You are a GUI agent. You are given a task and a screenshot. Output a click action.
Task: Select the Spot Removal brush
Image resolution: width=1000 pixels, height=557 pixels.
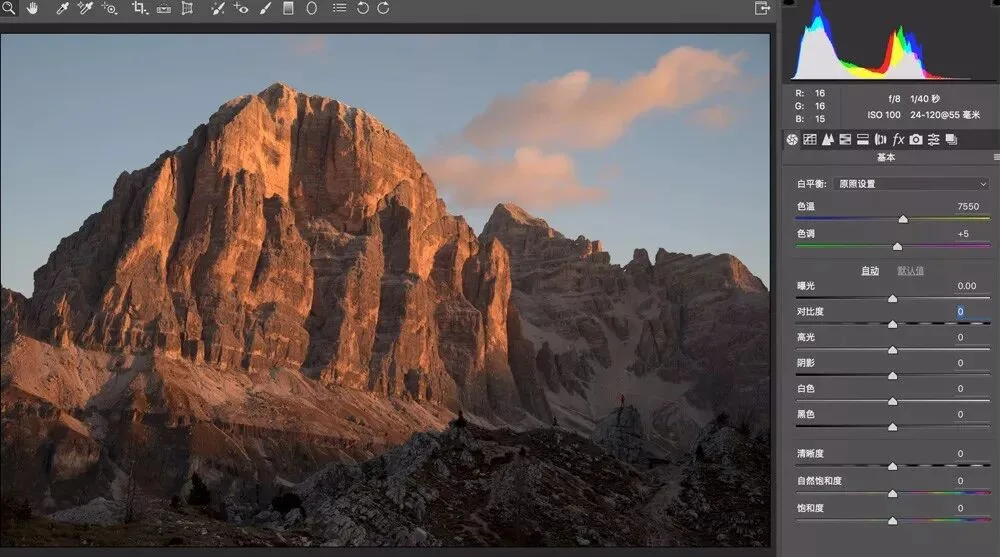(x=218, y=8)
